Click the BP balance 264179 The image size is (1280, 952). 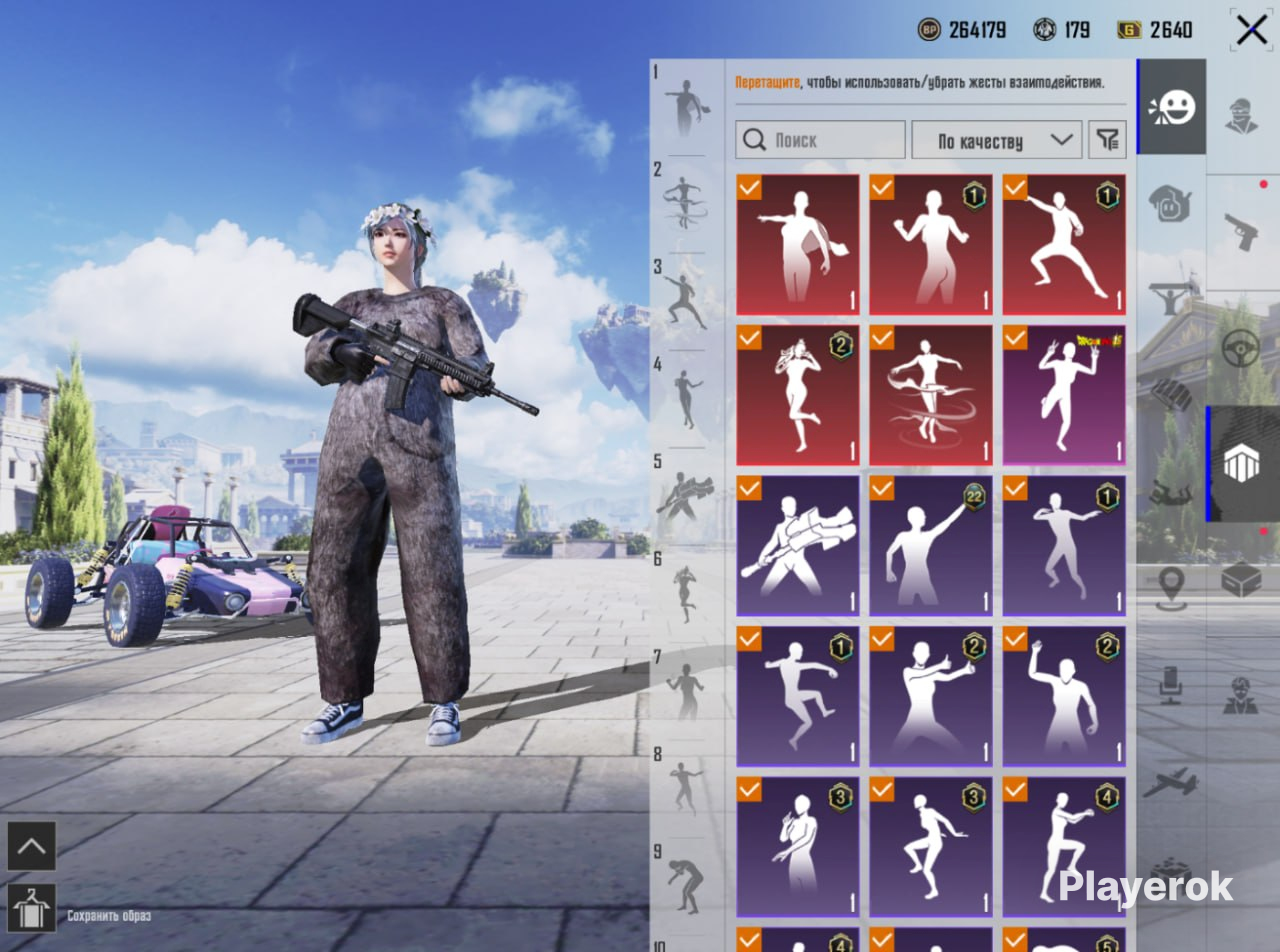(x=978, y=30)
